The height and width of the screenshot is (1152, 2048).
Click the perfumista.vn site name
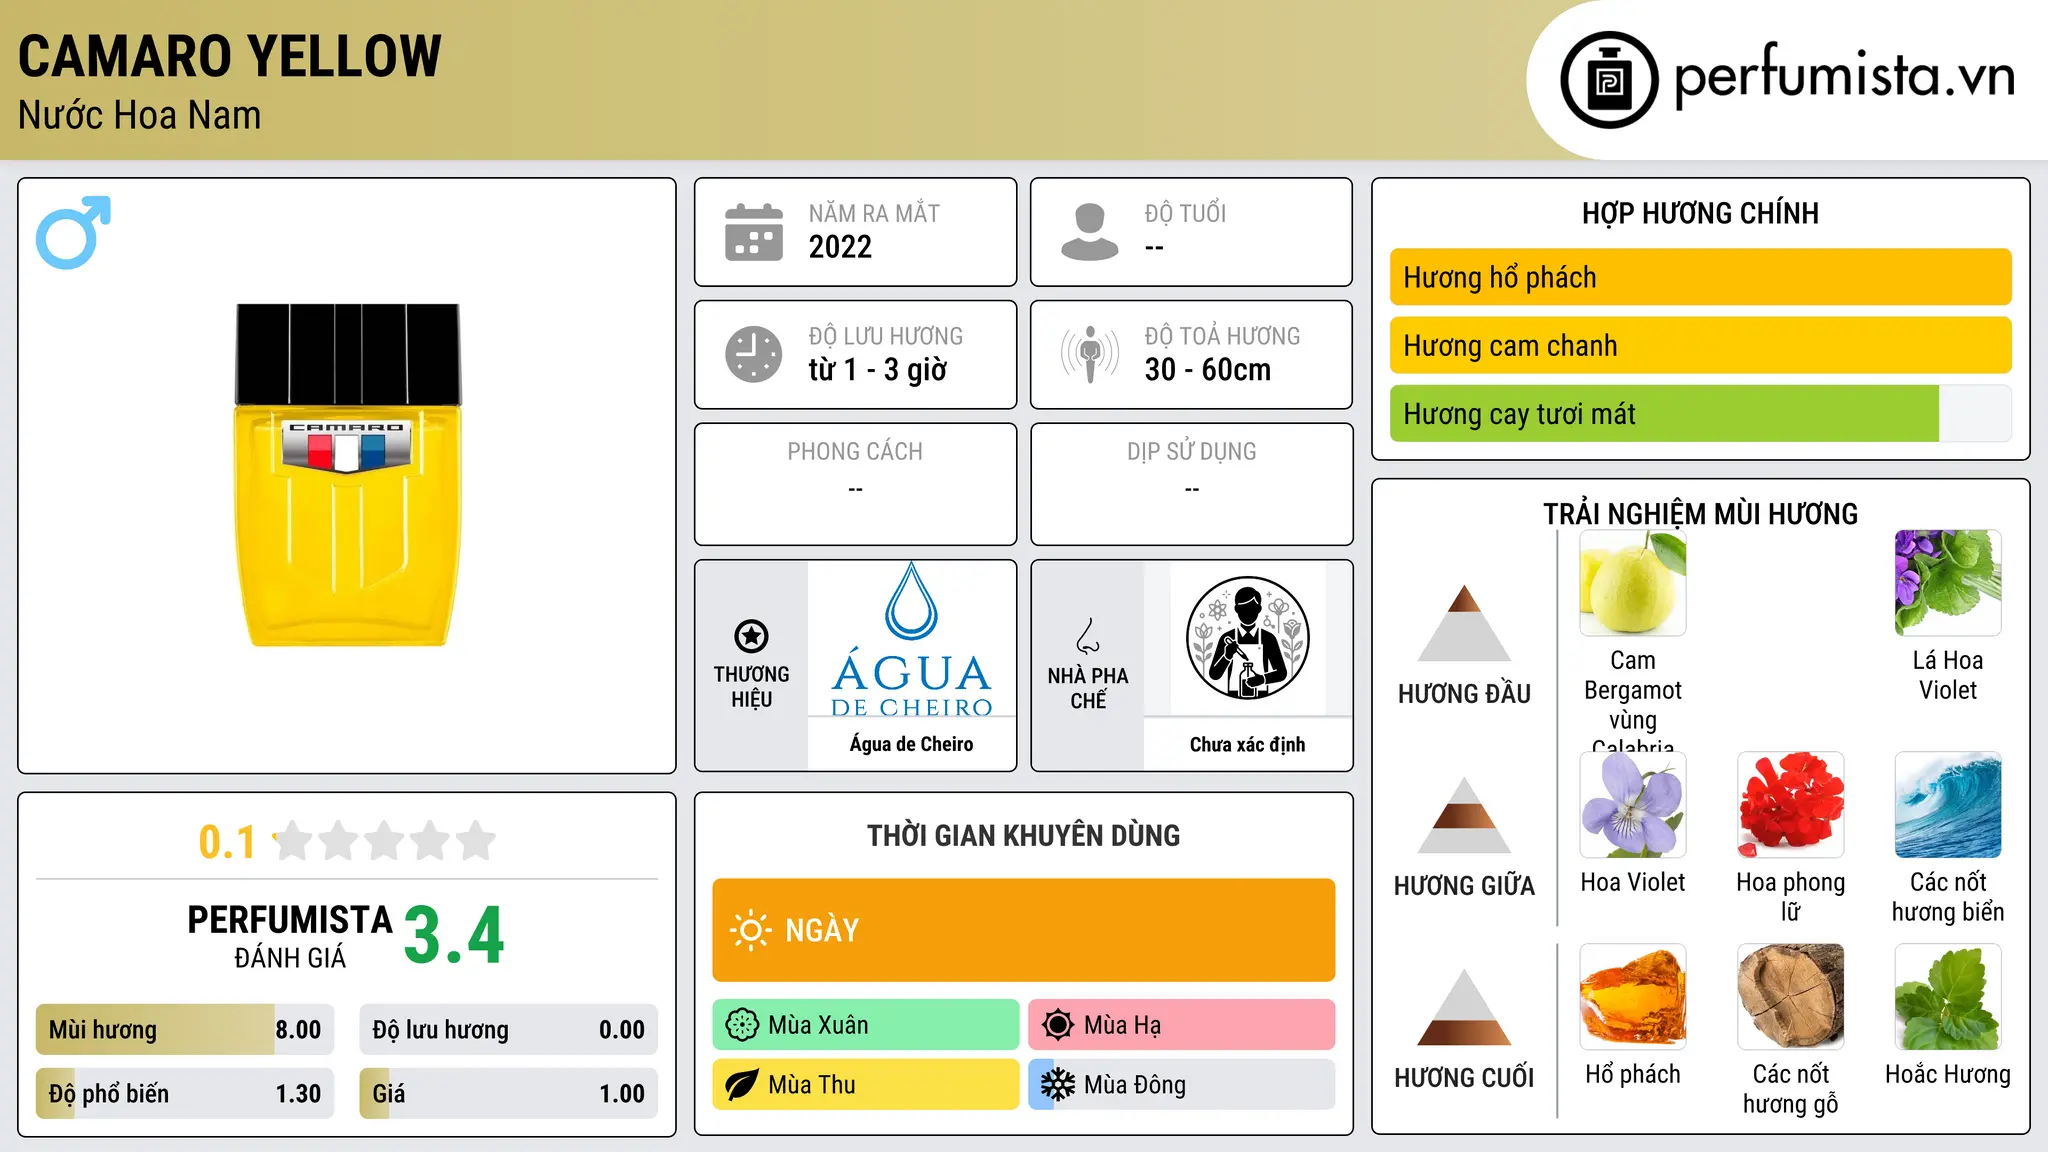click(x=1845, y=76)
